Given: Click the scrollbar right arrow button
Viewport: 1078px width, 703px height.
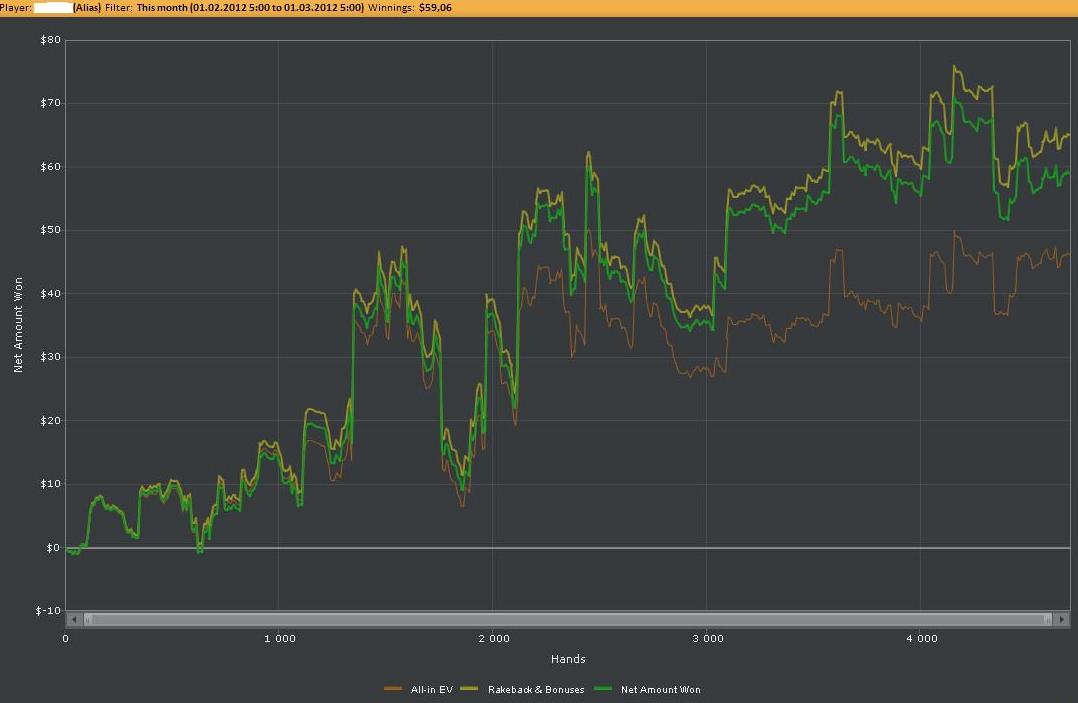Looking at the screenshot, I should coord(1063,619).
